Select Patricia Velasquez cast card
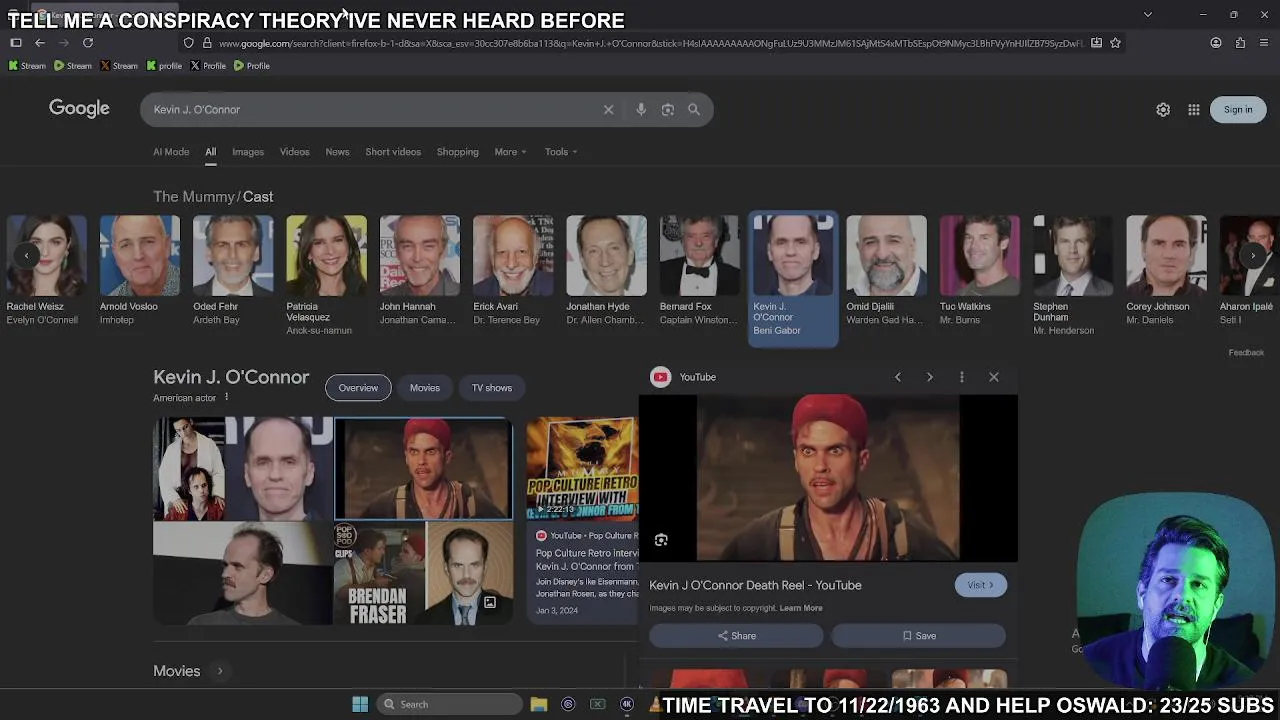The width and height of the screenshot is (1280, 720). [326, 275]
